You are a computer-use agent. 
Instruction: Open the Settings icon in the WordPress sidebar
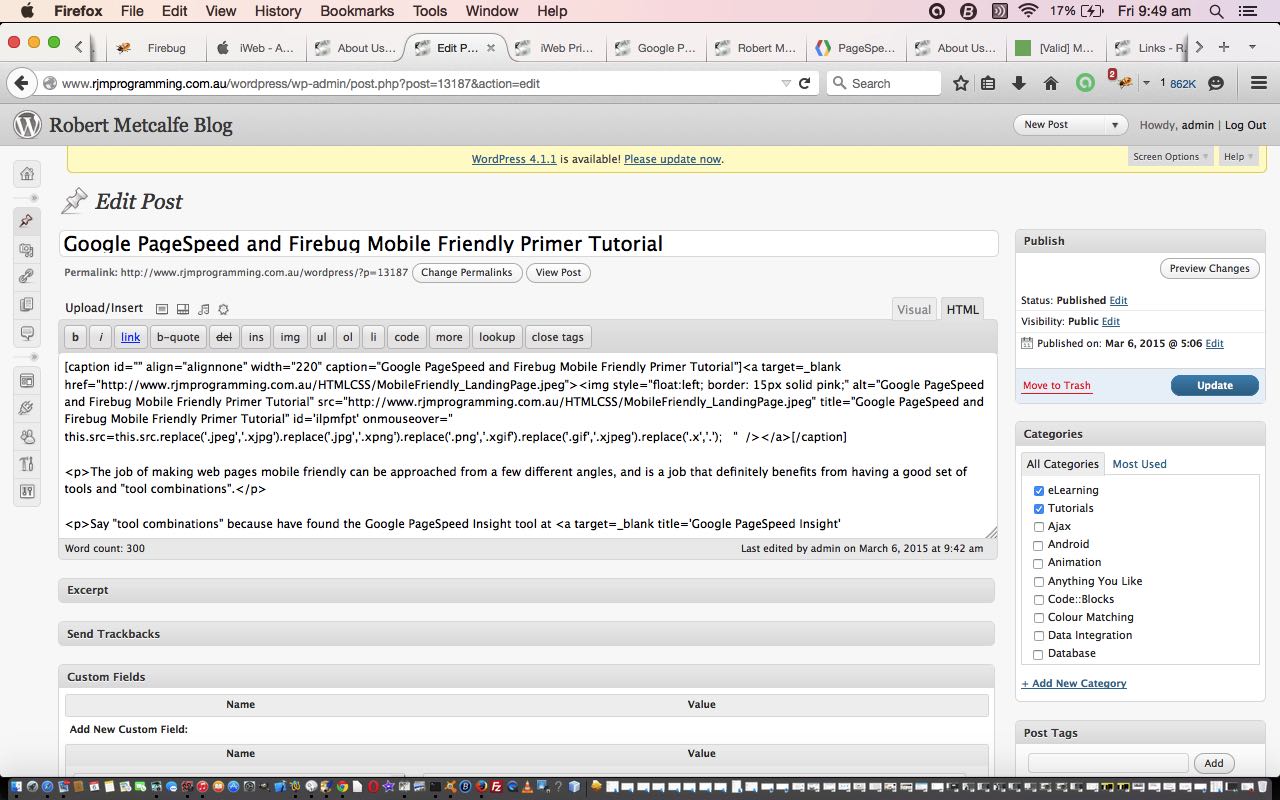27,492
